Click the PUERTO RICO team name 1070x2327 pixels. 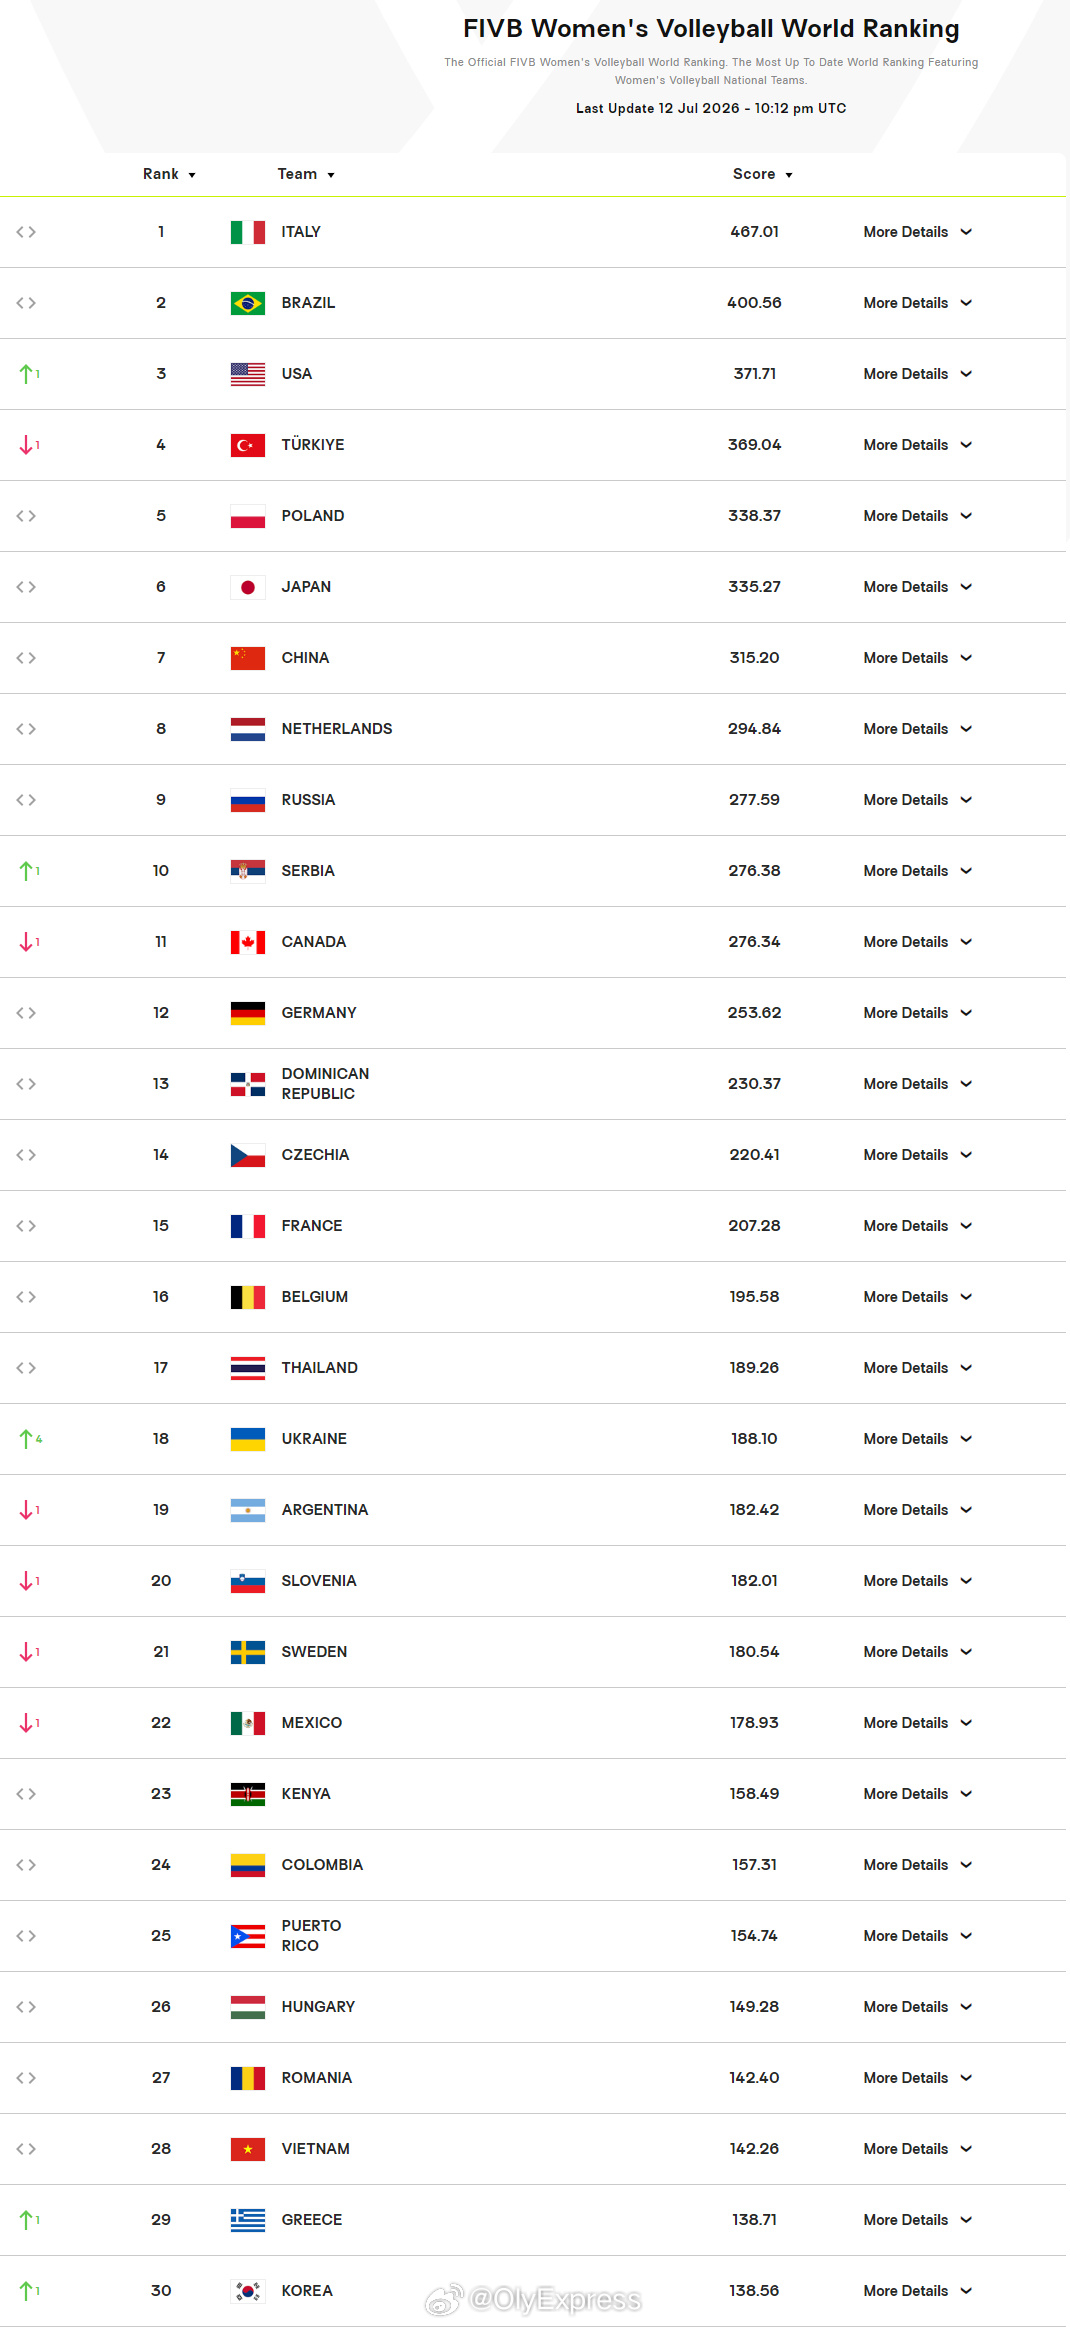(x=311, y=1936)
